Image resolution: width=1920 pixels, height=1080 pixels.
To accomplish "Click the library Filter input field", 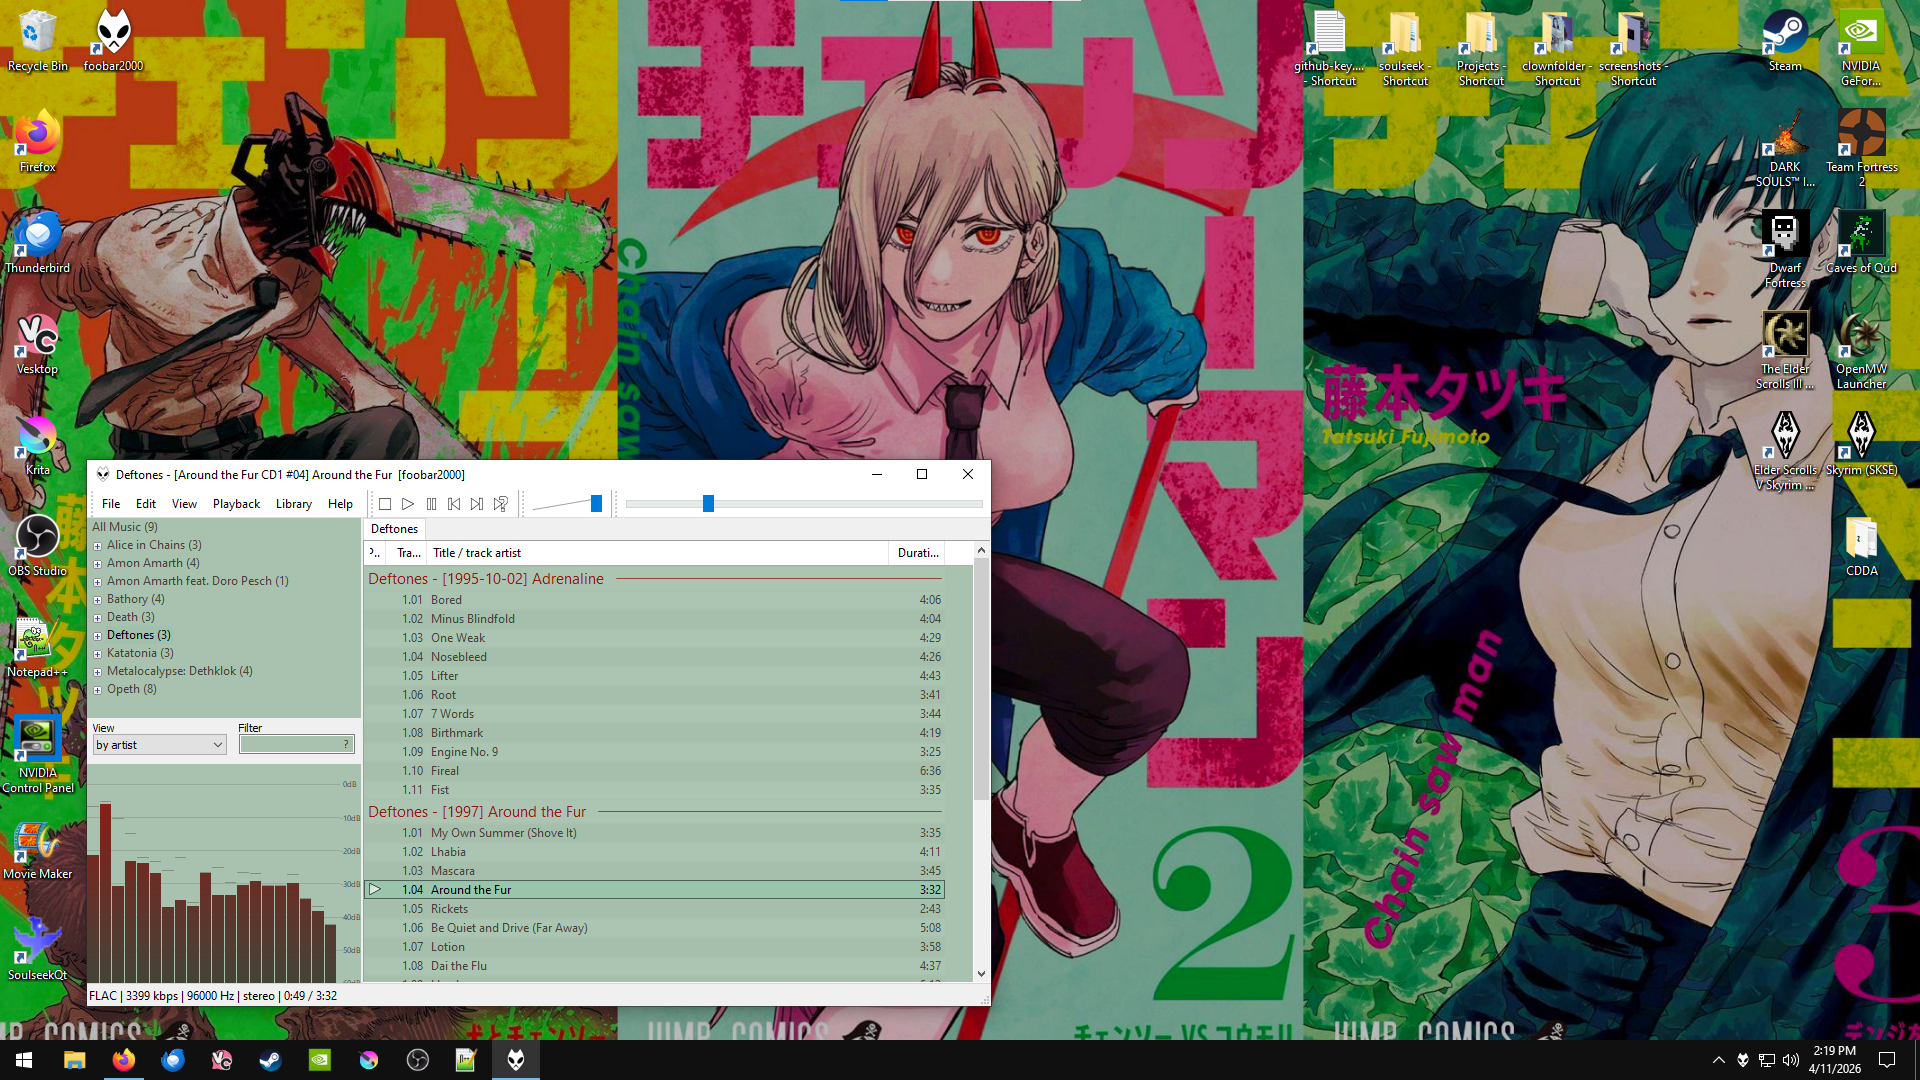I will click(290, 745).
